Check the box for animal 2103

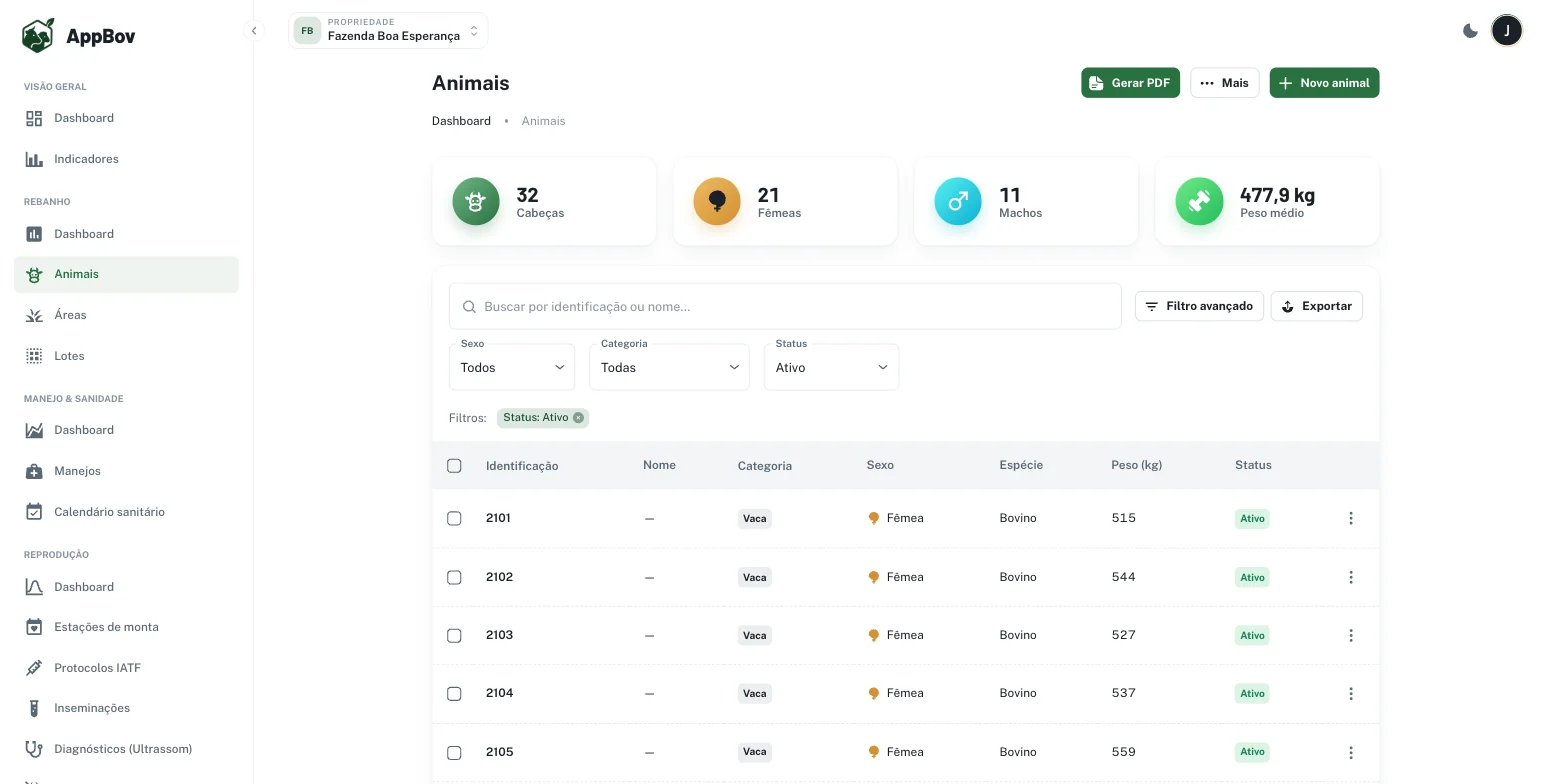(x=454, y=635)
